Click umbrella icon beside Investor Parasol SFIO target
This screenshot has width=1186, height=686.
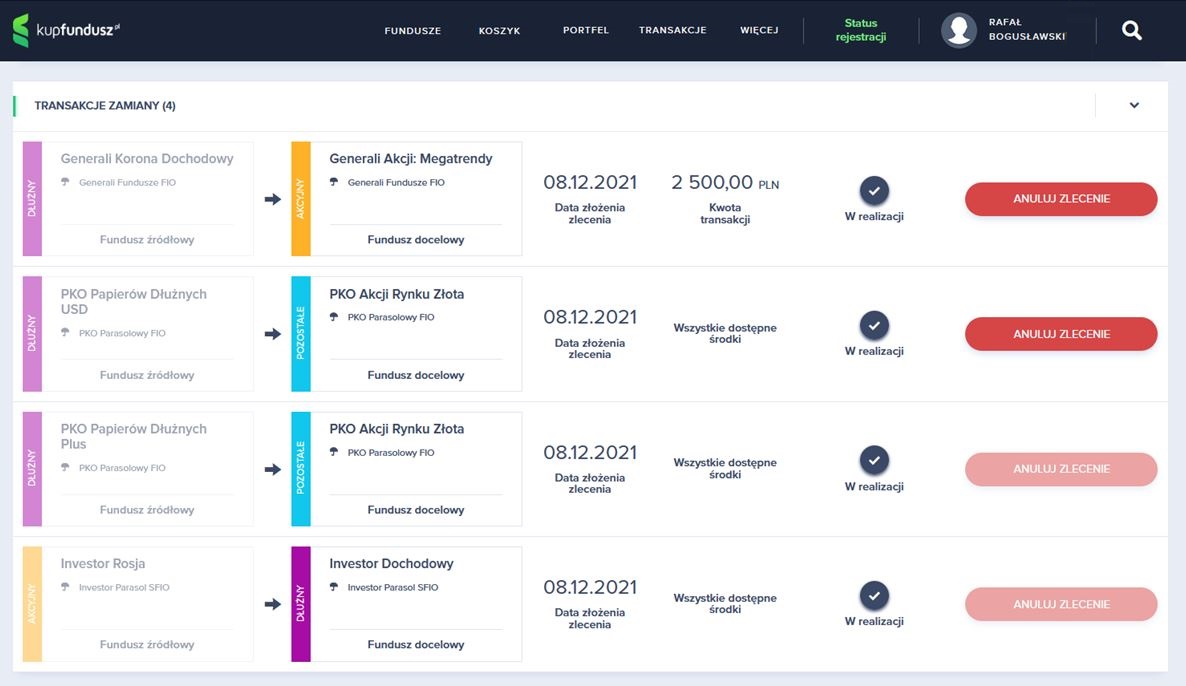pos(334,587)
